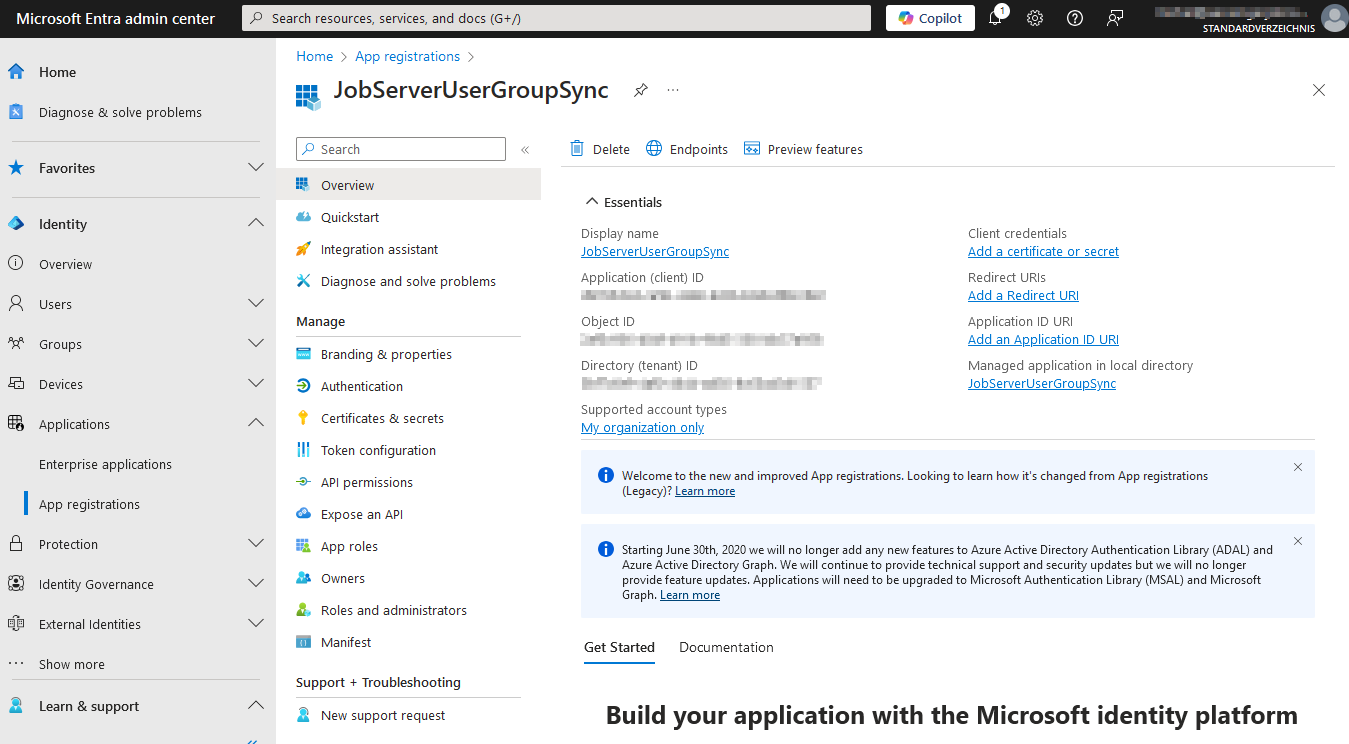Expand the Favorites section
The width and height of the screenshot is (1349, 744).
(x=256, y=167)
